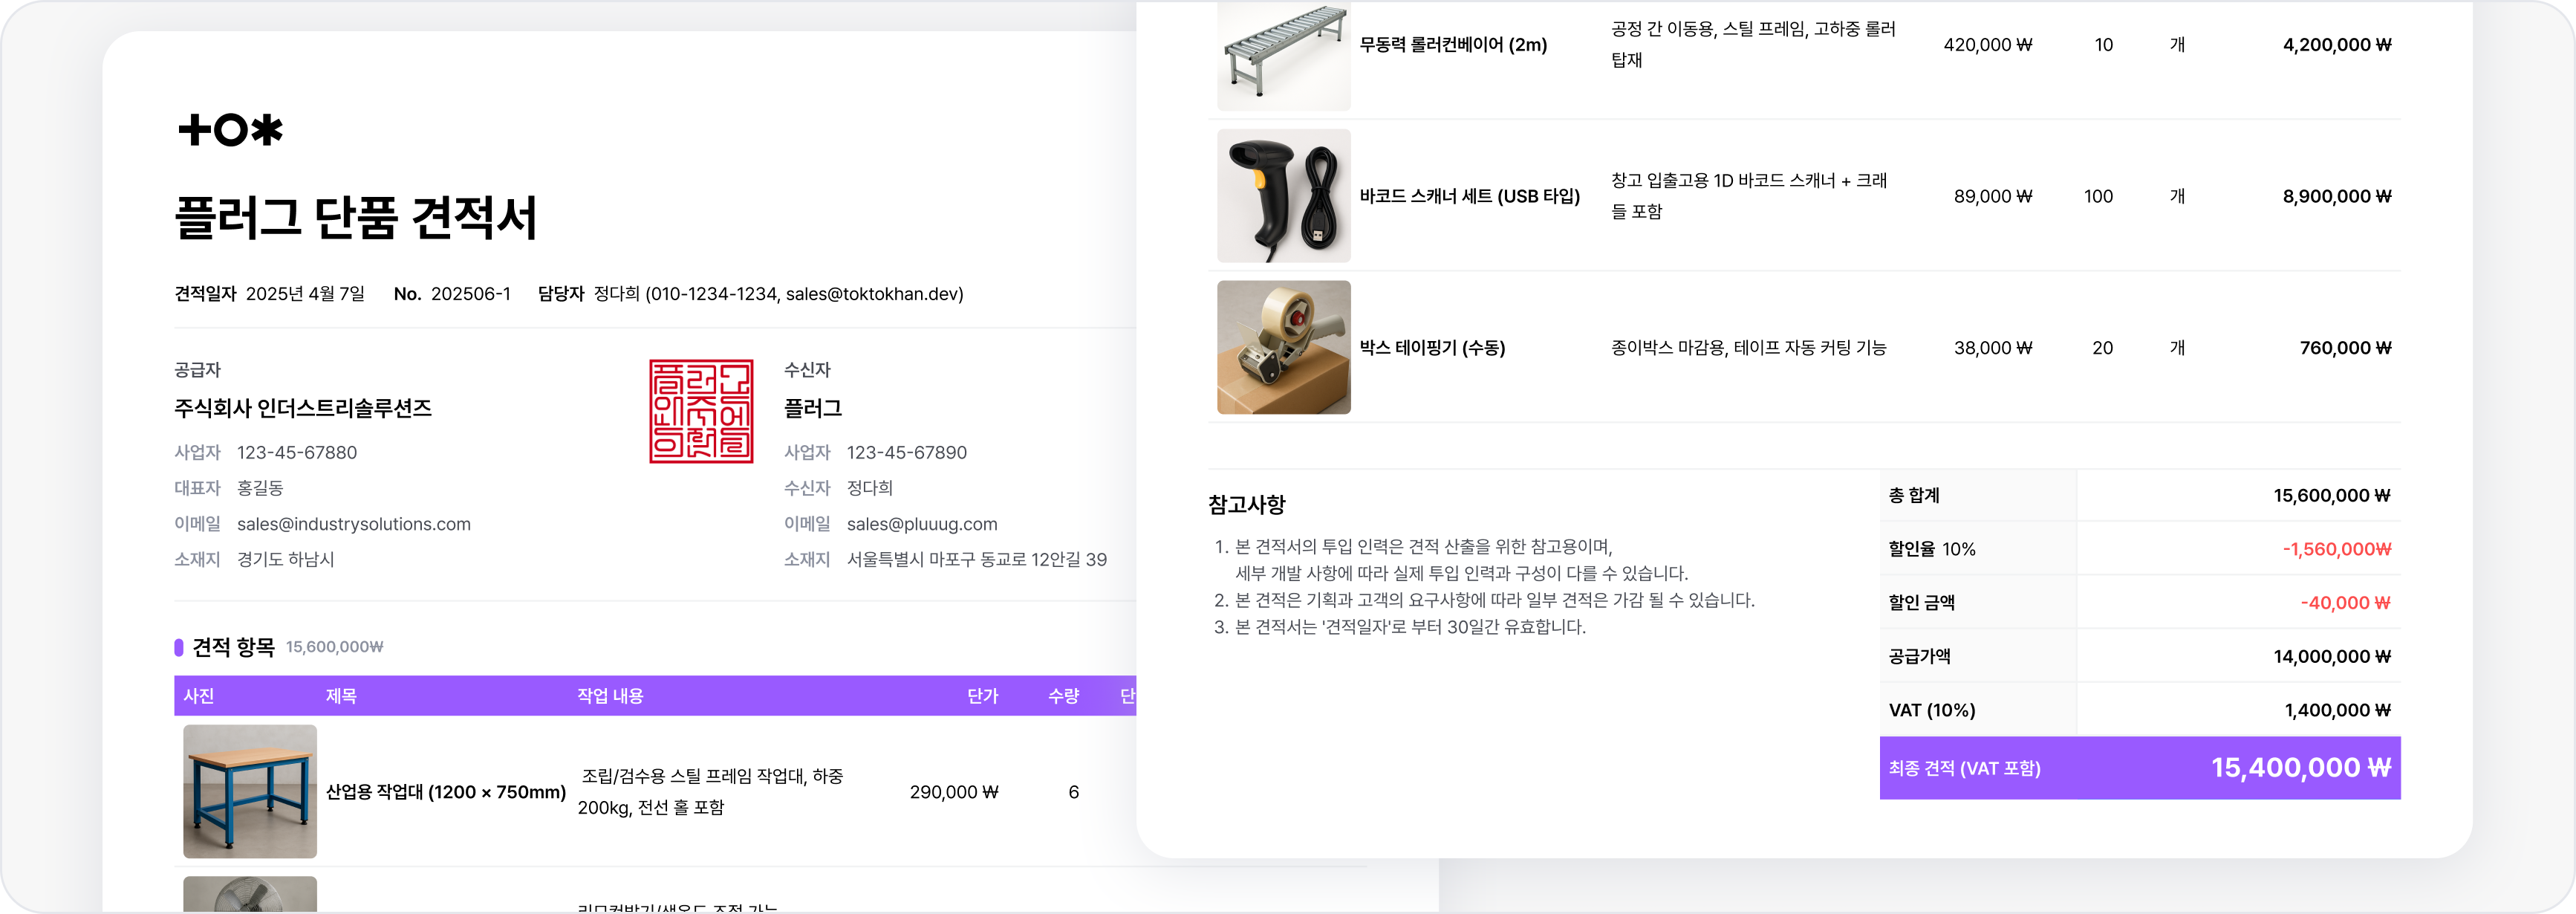Click quantity 100 in scanner row
Screen dimensions: 2576x914
tap(2098, 196)
